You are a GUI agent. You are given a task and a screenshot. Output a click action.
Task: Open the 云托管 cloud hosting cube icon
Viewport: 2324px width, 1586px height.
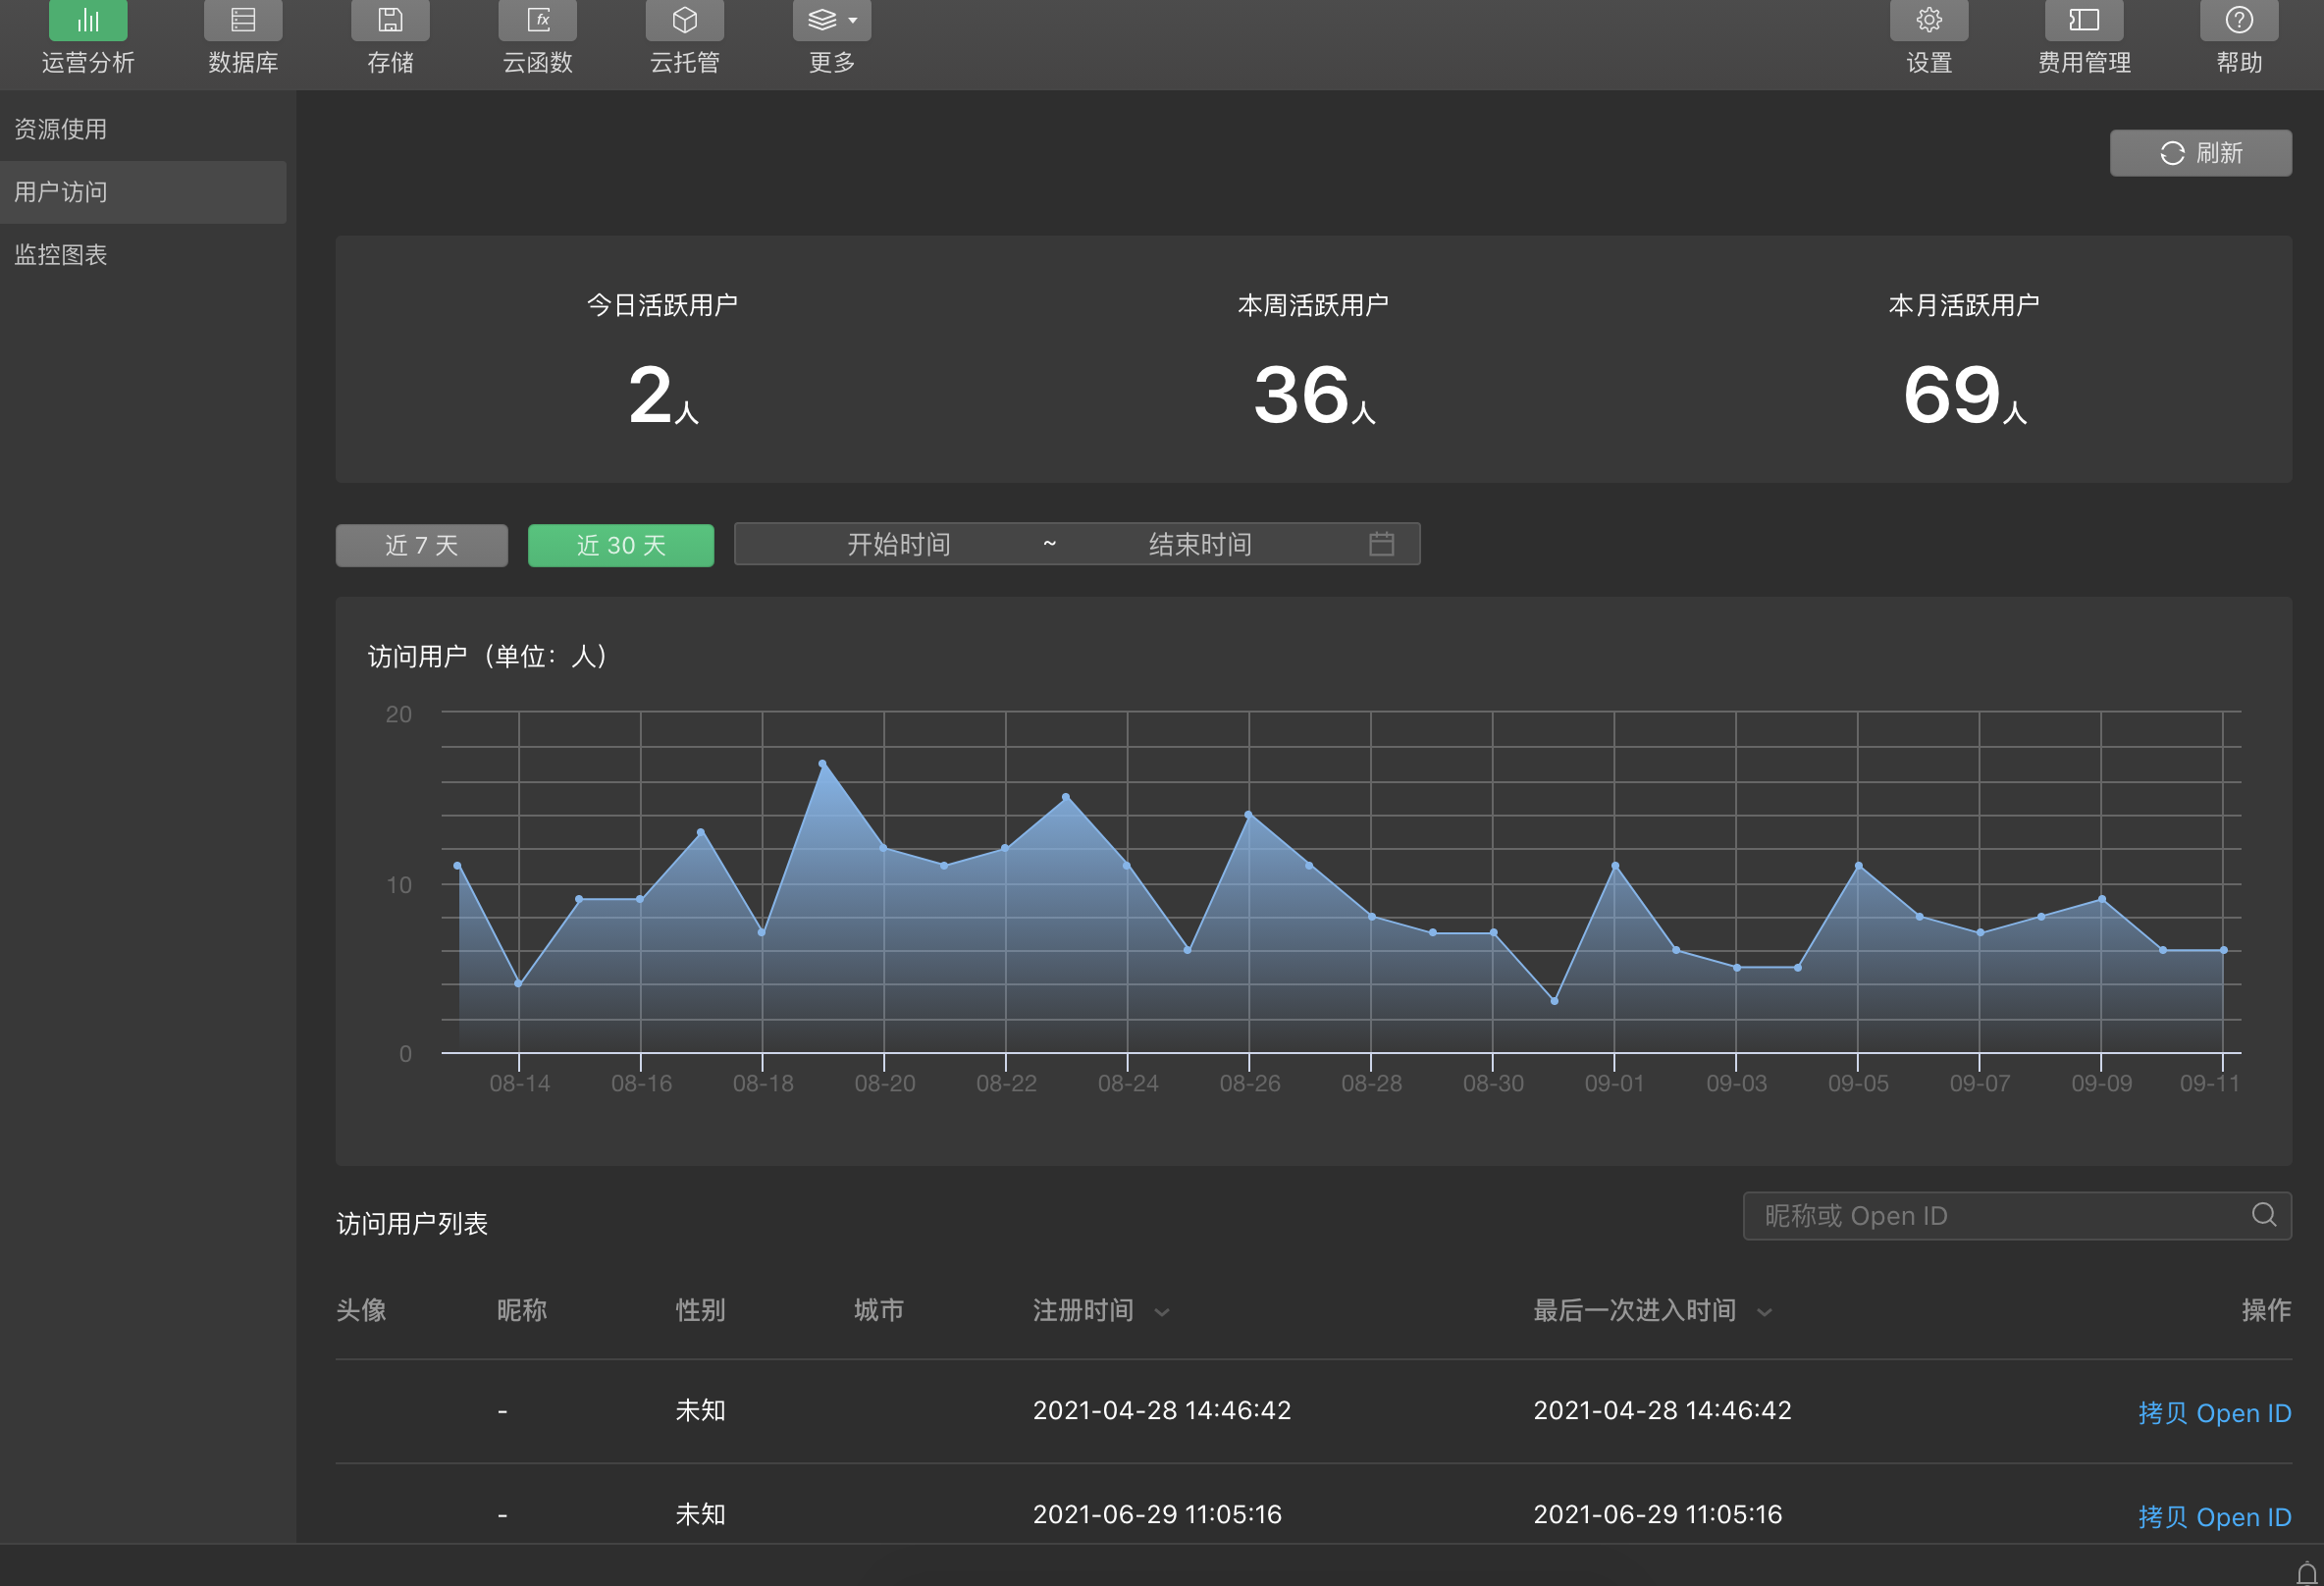point(684,20)
